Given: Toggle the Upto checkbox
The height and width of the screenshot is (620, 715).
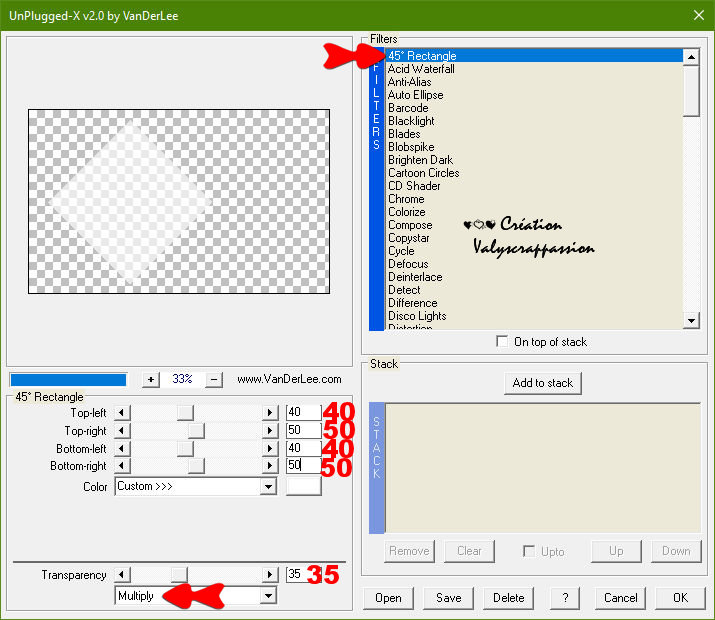Looking at the screenshot, I should [x=529, y=551].
